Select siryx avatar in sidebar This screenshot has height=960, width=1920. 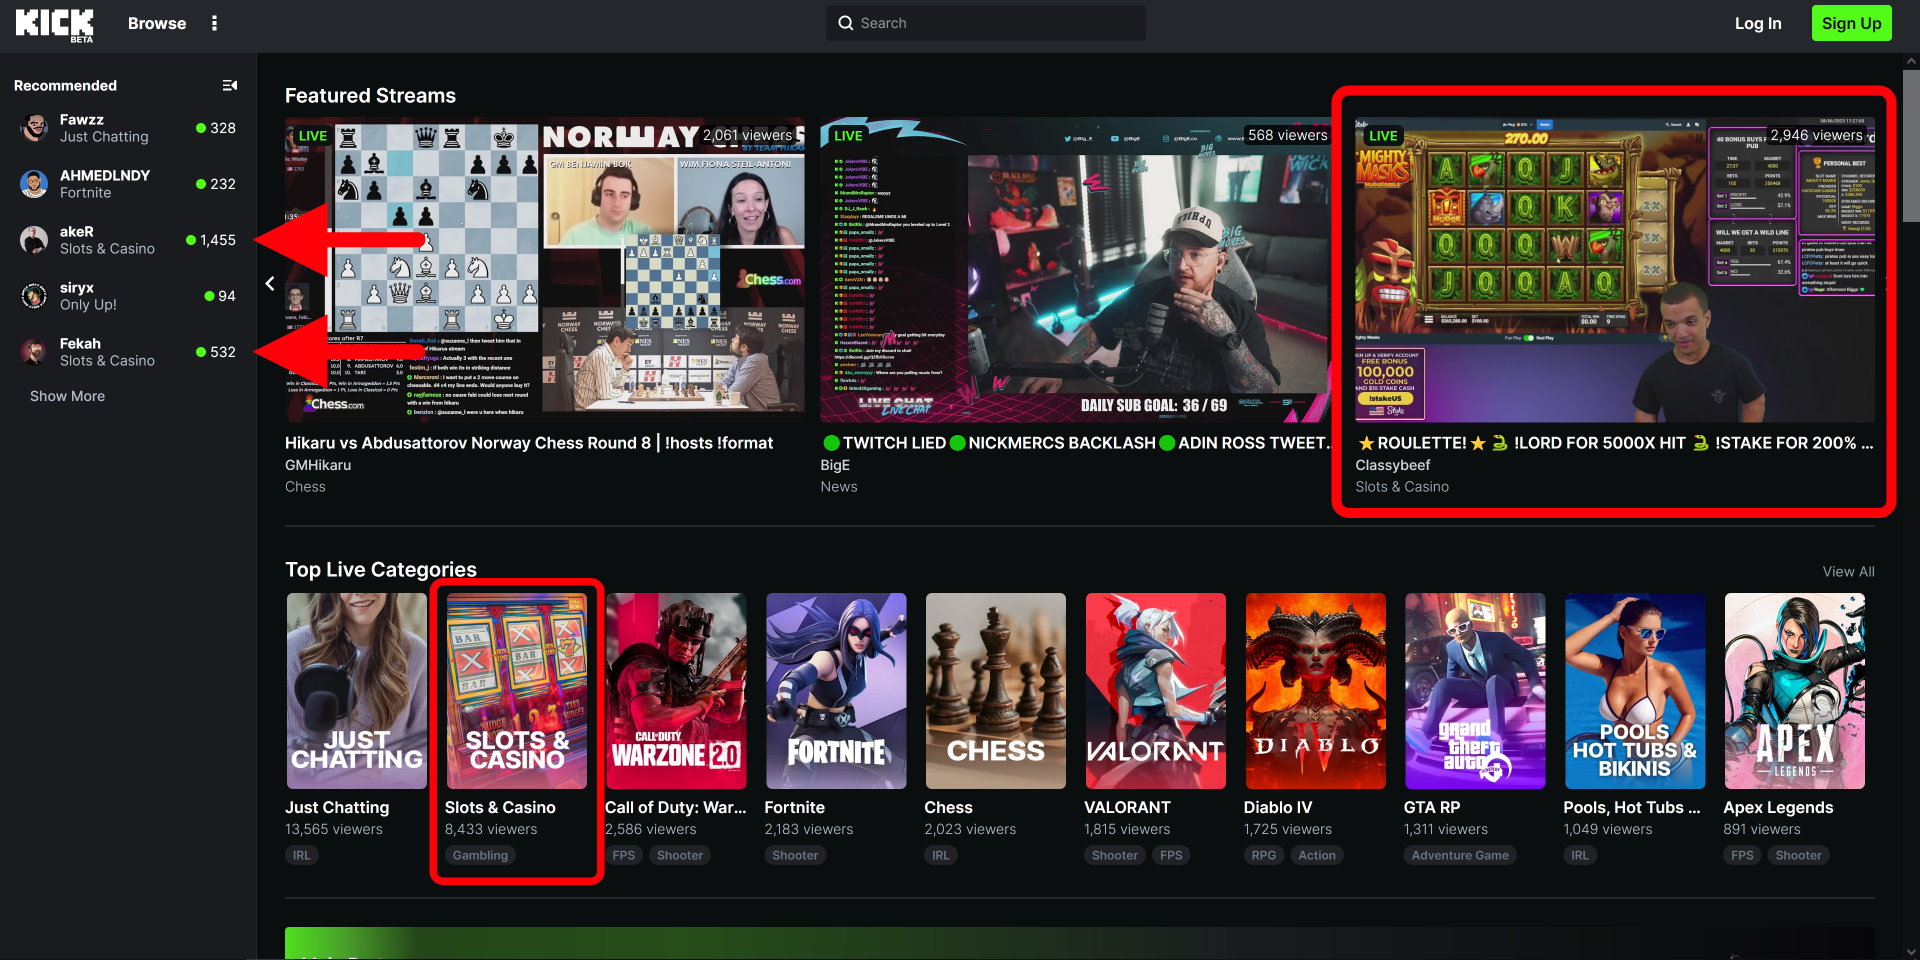coord(34,296)
